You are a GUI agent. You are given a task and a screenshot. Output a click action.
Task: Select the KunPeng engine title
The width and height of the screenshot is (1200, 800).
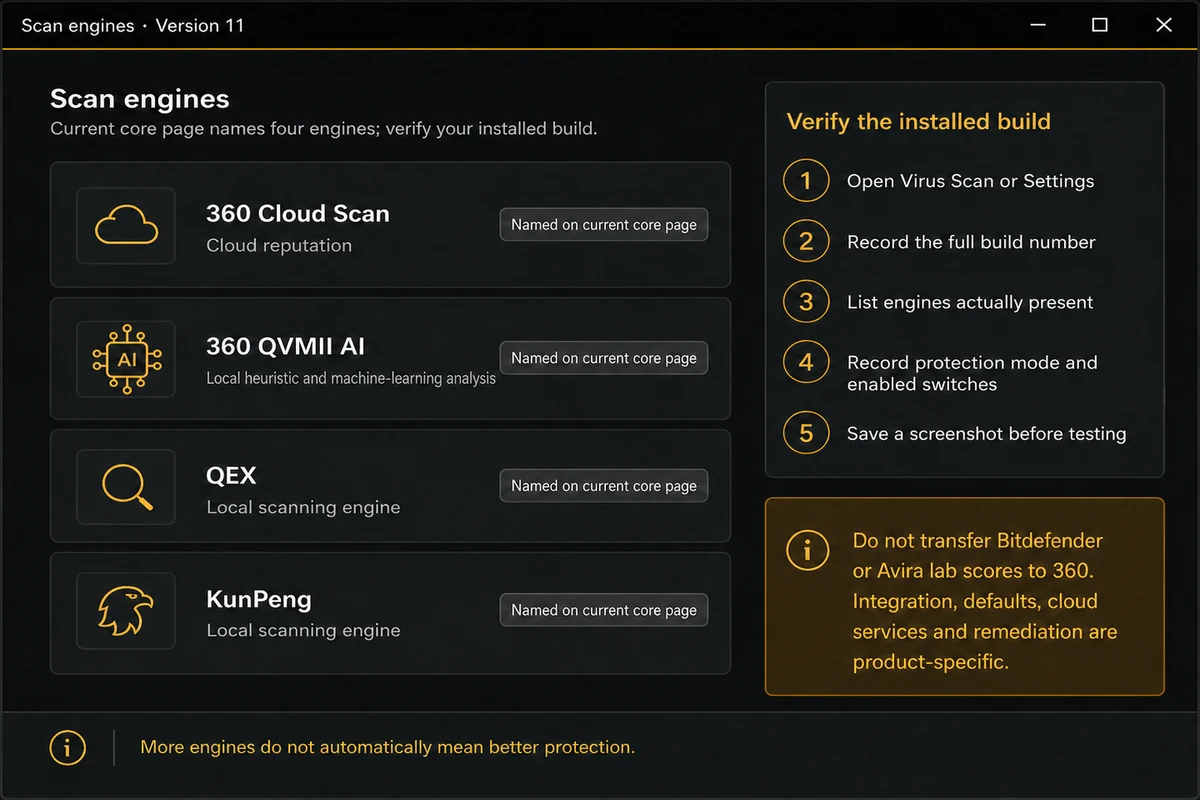pos(259,600)
